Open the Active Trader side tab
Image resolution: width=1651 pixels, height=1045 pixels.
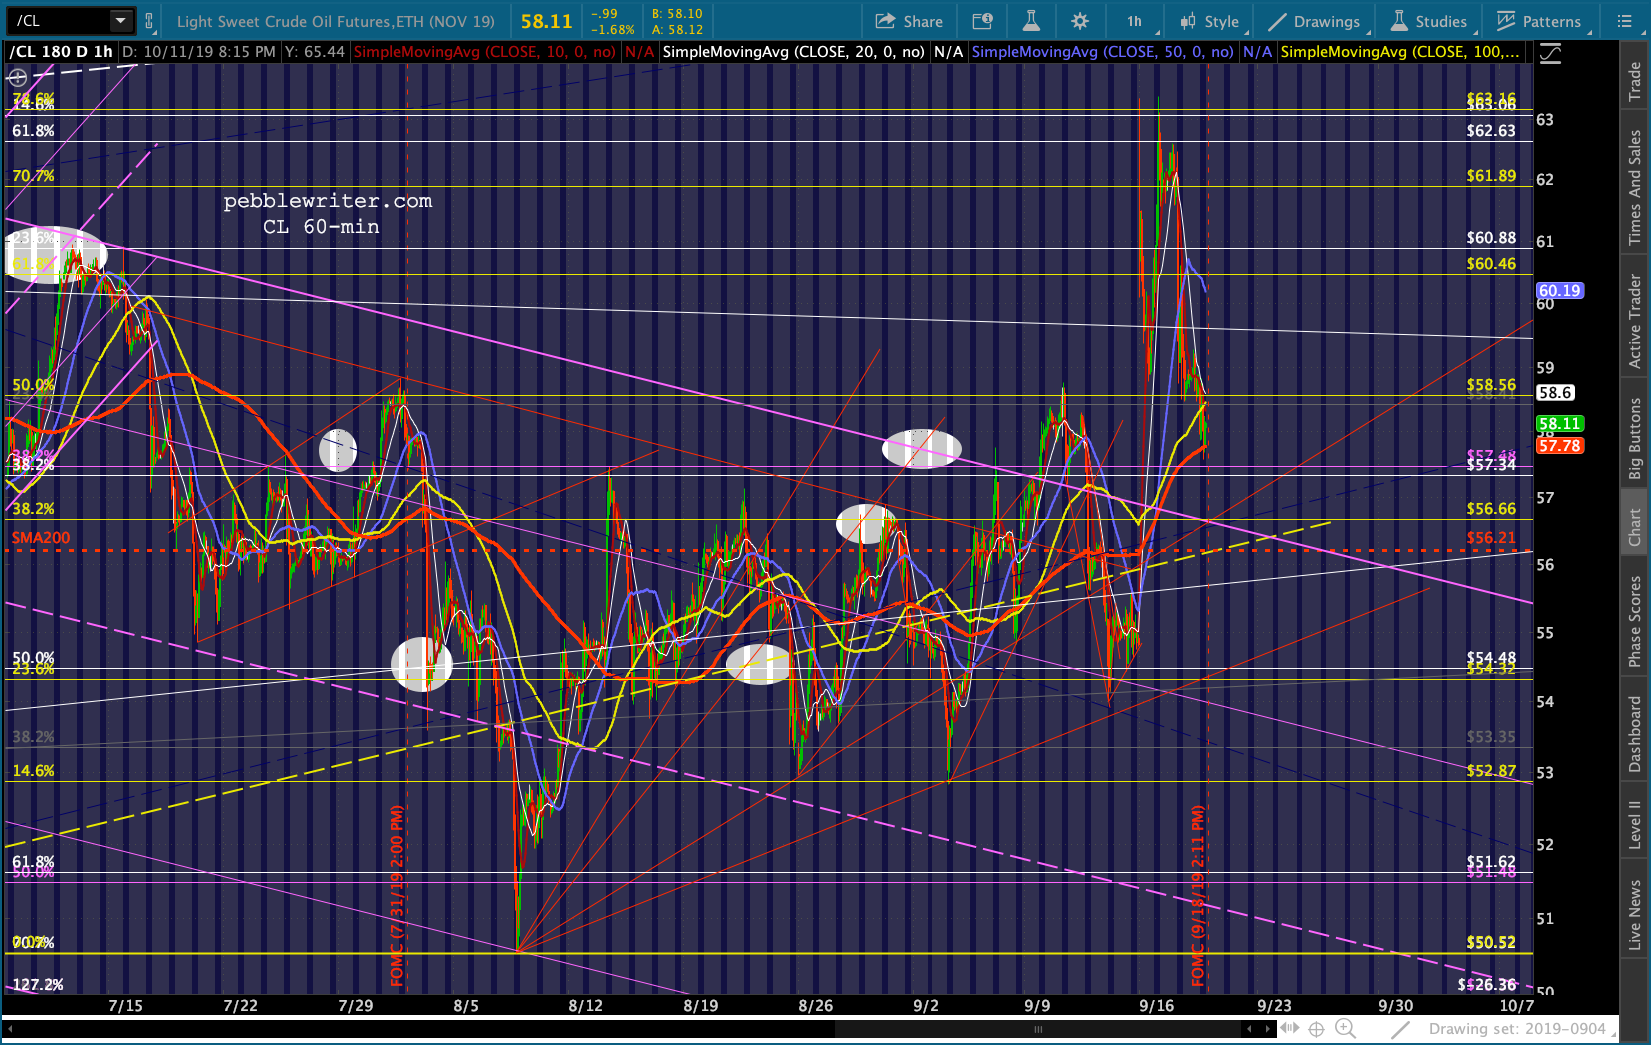1635,321
